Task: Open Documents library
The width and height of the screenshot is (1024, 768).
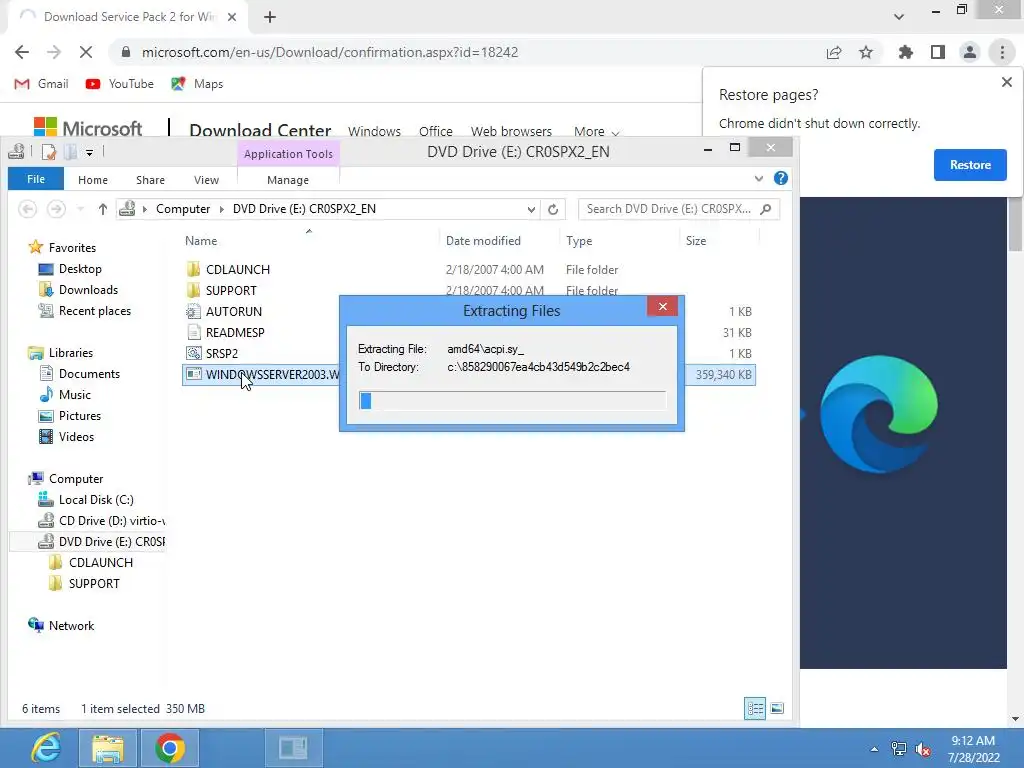Action: pyautogui.click(x=89, y=374)
